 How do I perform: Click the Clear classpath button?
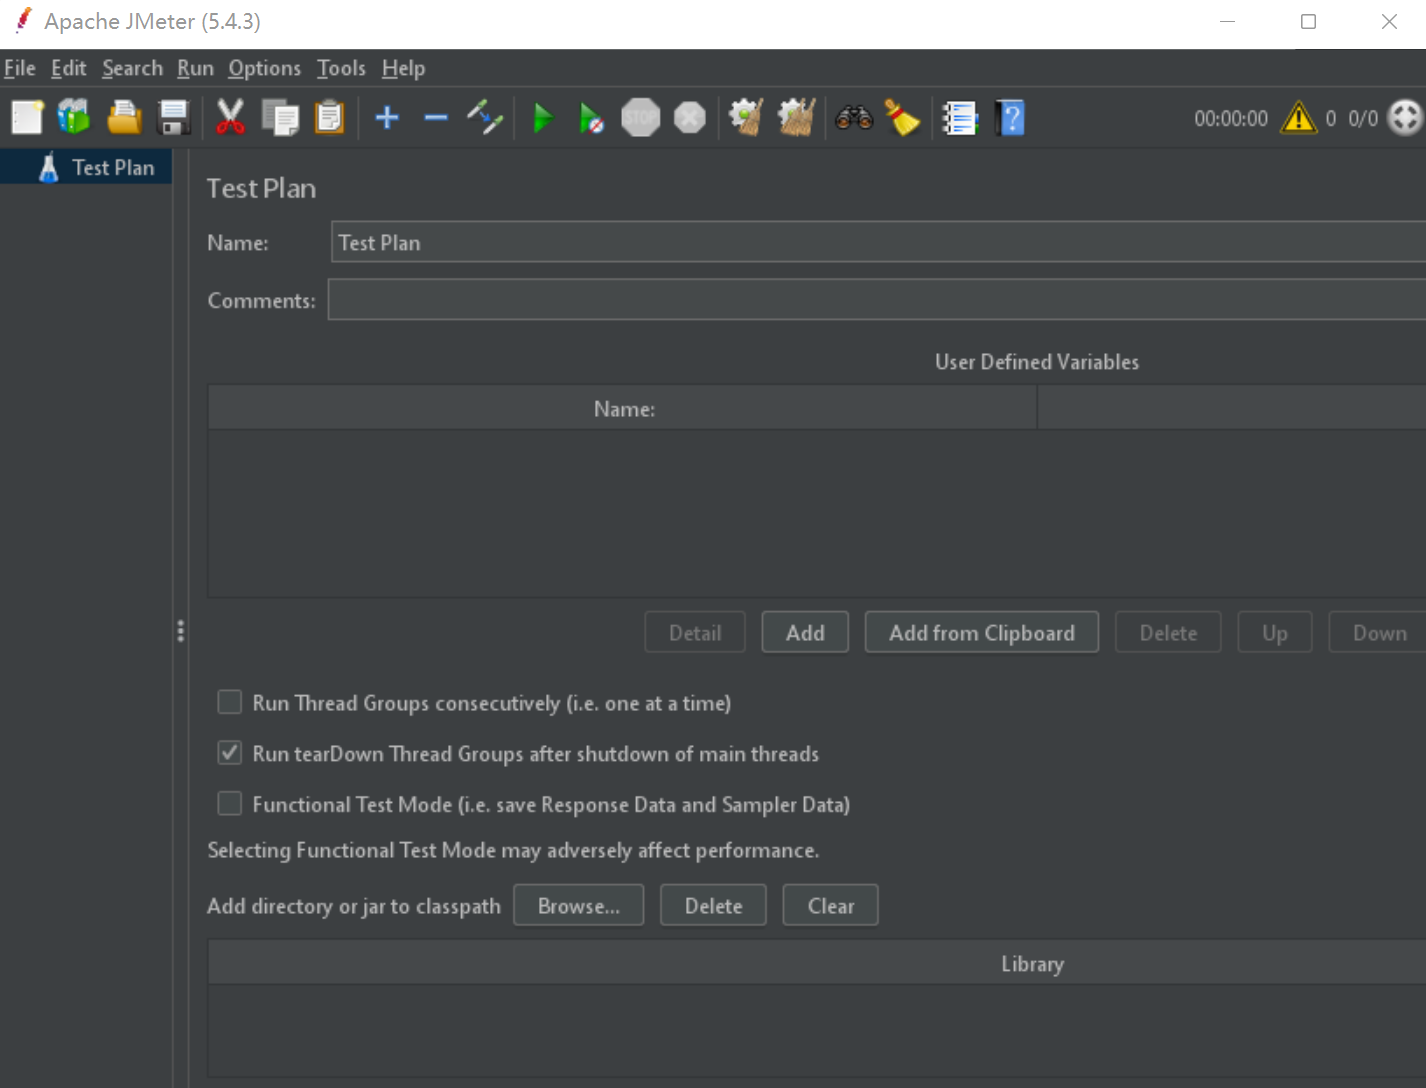[x=831, y=905]
